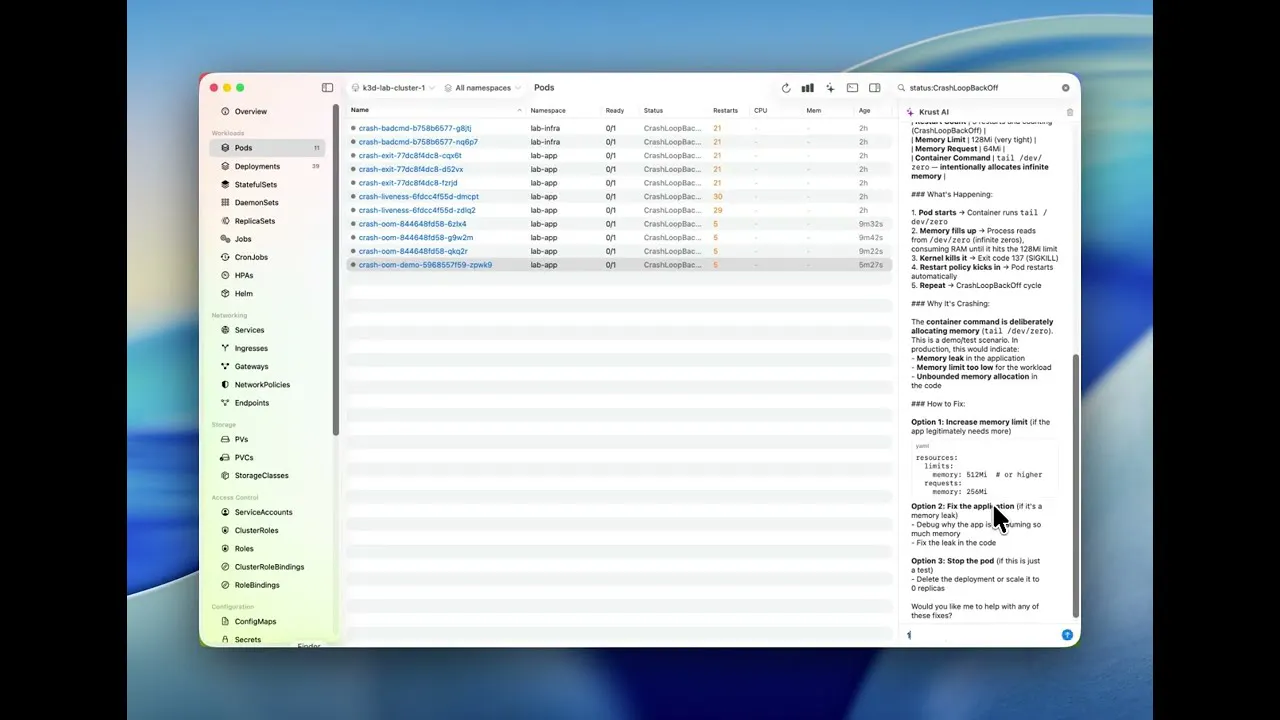The width and height of the screenshot is (1280, 720).
Task: Open pod crash-liveness-6fdcc4f55d-dmcpt
Action: [x=418, y=197]
